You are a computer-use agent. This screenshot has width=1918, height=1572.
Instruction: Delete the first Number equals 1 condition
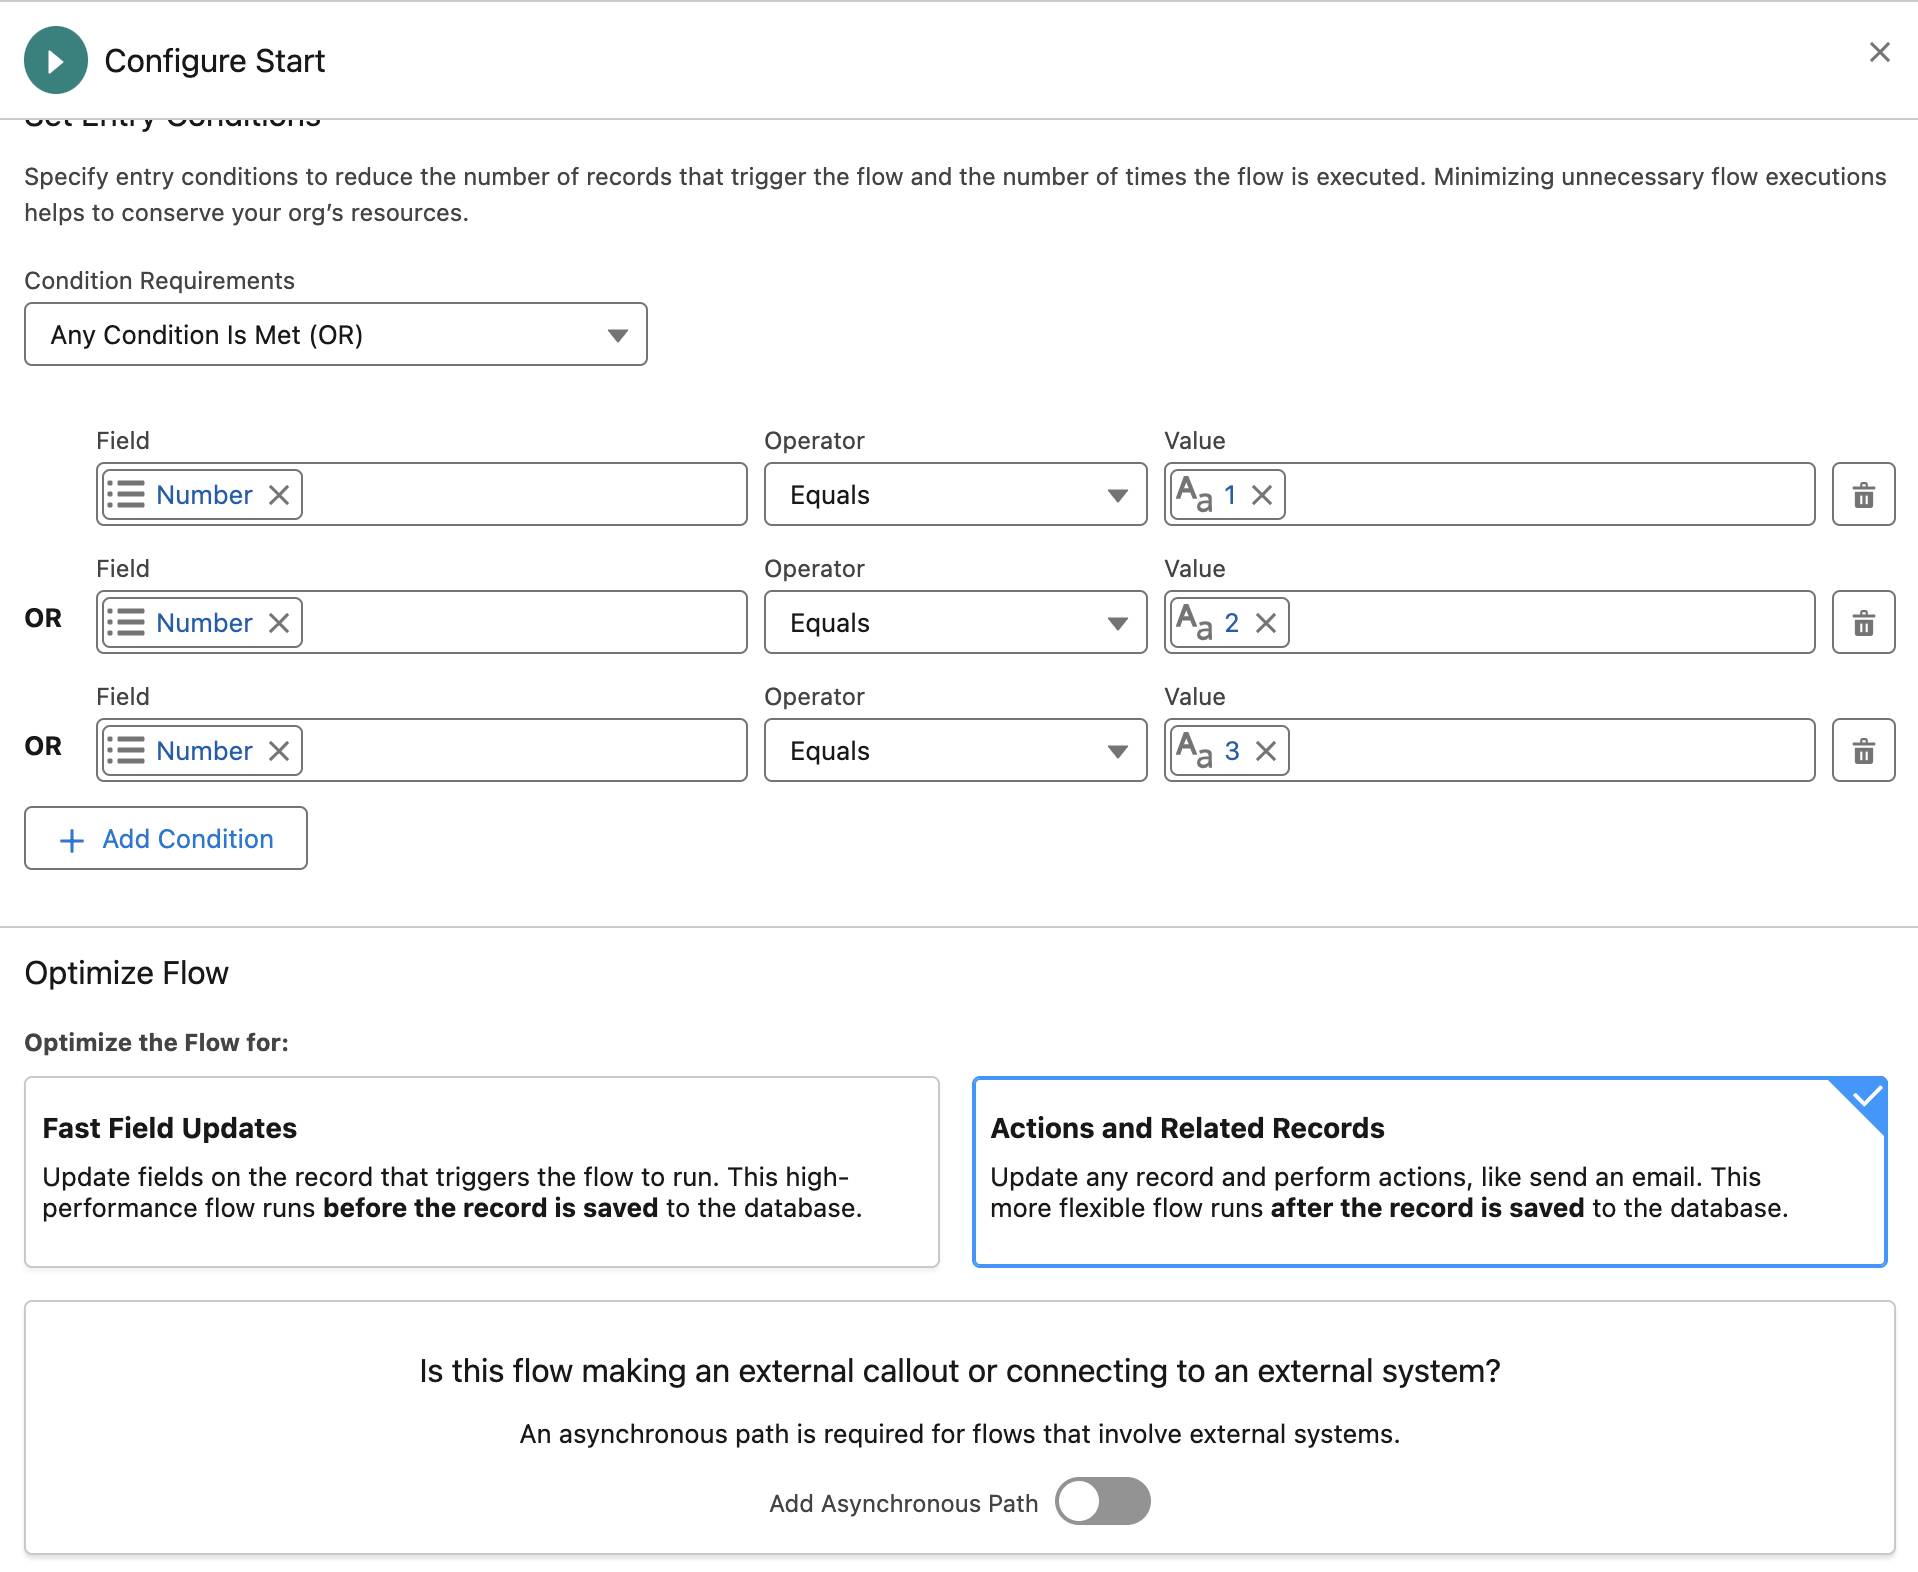tap(1863, 494)
